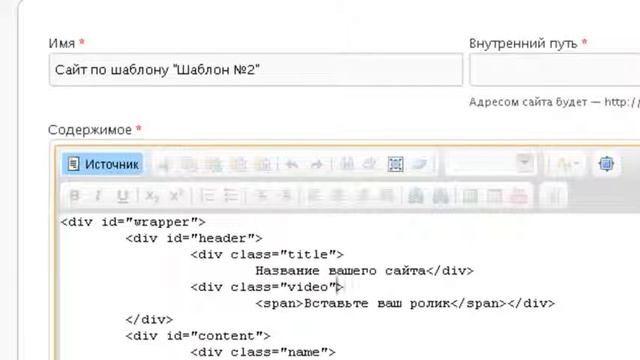Open the paragraph format dropdown

(x=490, y=164)
